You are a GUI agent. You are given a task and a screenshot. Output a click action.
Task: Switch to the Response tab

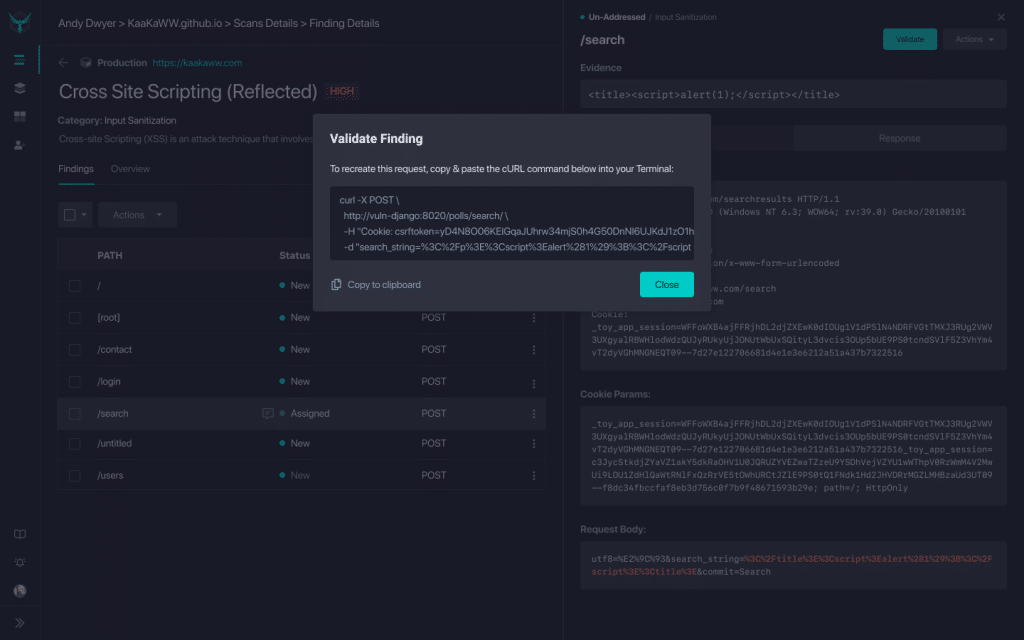899,138
